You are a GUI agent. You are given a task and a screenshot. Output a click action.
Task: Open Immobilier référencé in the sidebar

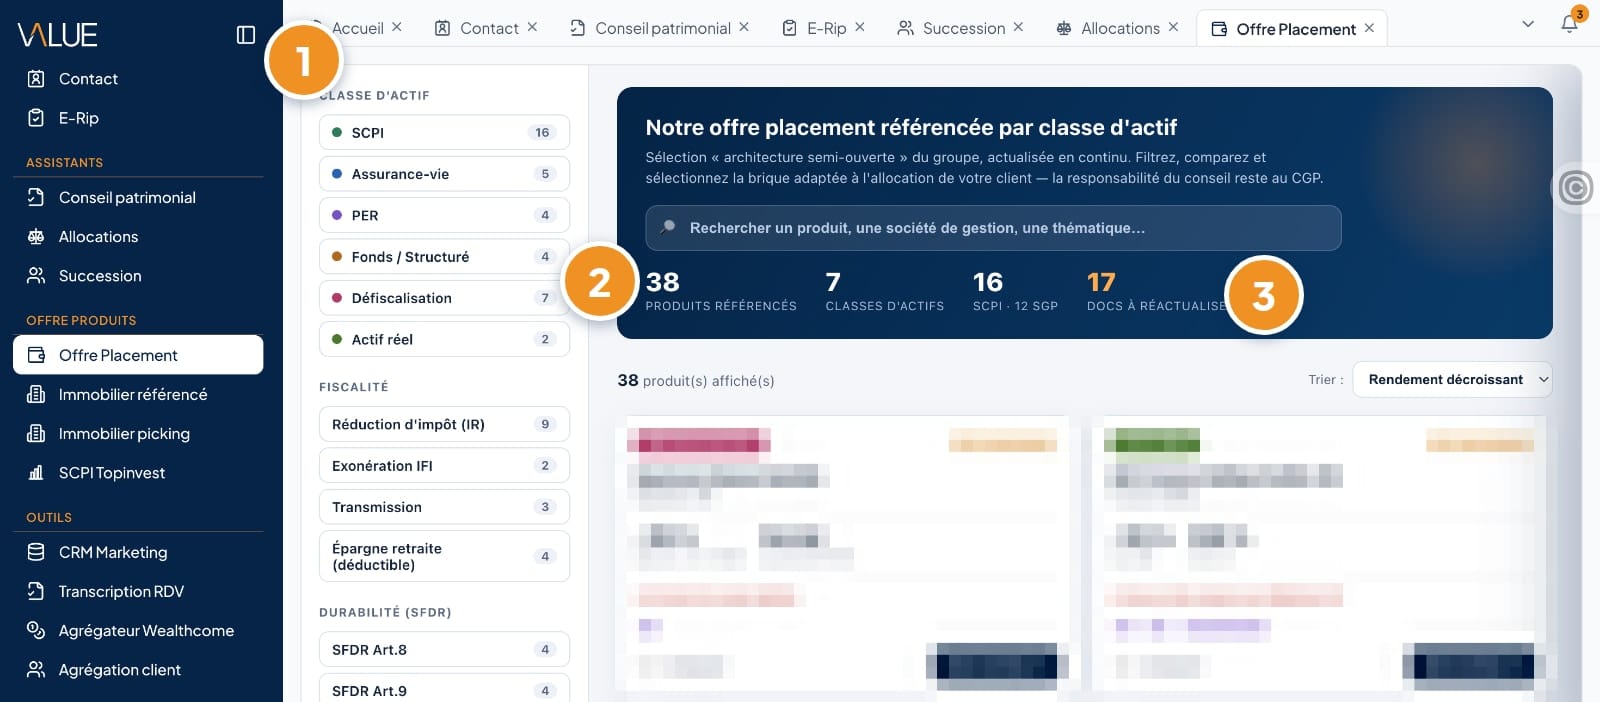(x=138, y=395)
